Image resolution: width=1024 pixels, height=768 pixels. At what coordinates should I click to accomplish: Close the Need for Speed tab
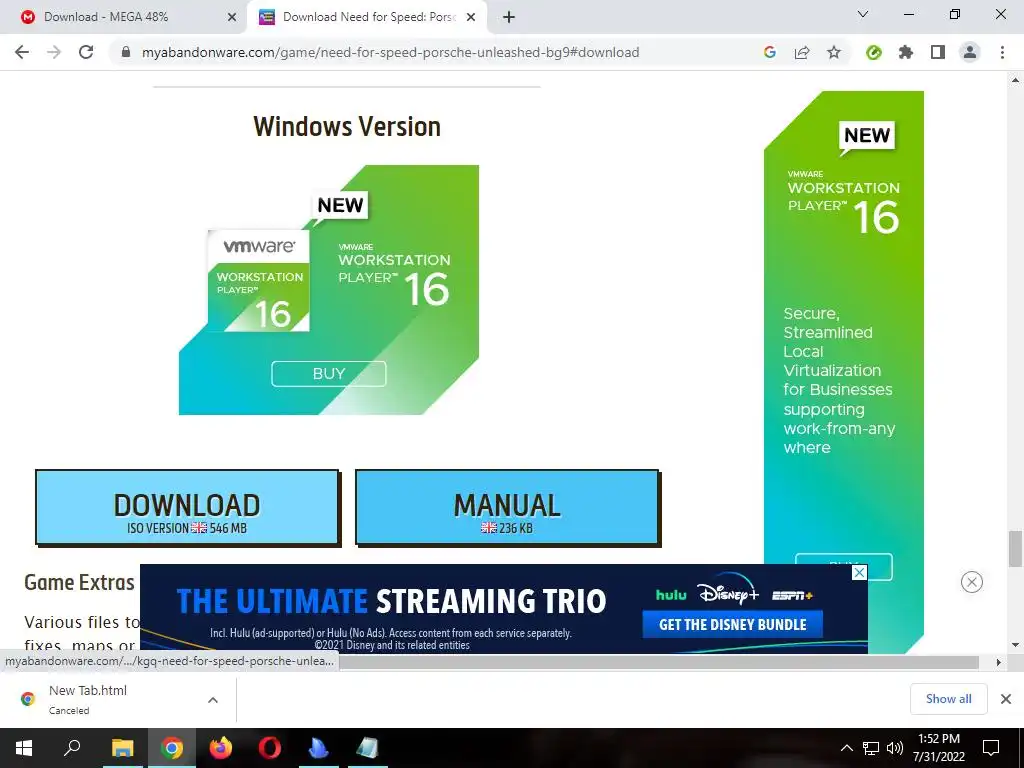coord(471,18)
